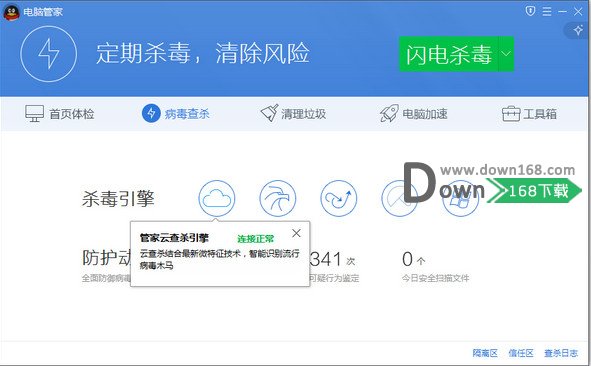Image resolution: width=591 pixels, height=366 pixels.
Task: Click the cloud engine icon
Action: [x=217, y=198]
